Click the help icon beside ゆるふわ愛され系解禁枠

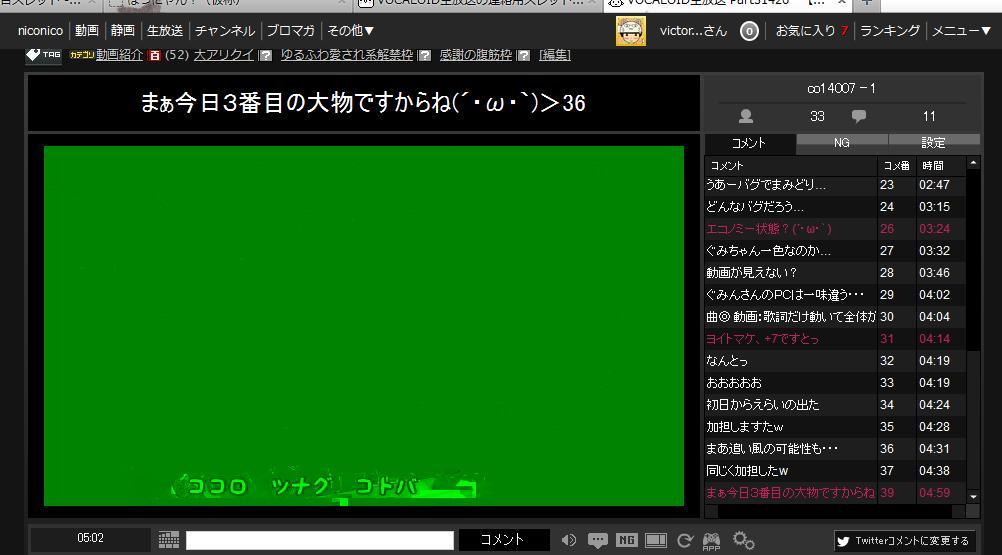tap(424, 56)
